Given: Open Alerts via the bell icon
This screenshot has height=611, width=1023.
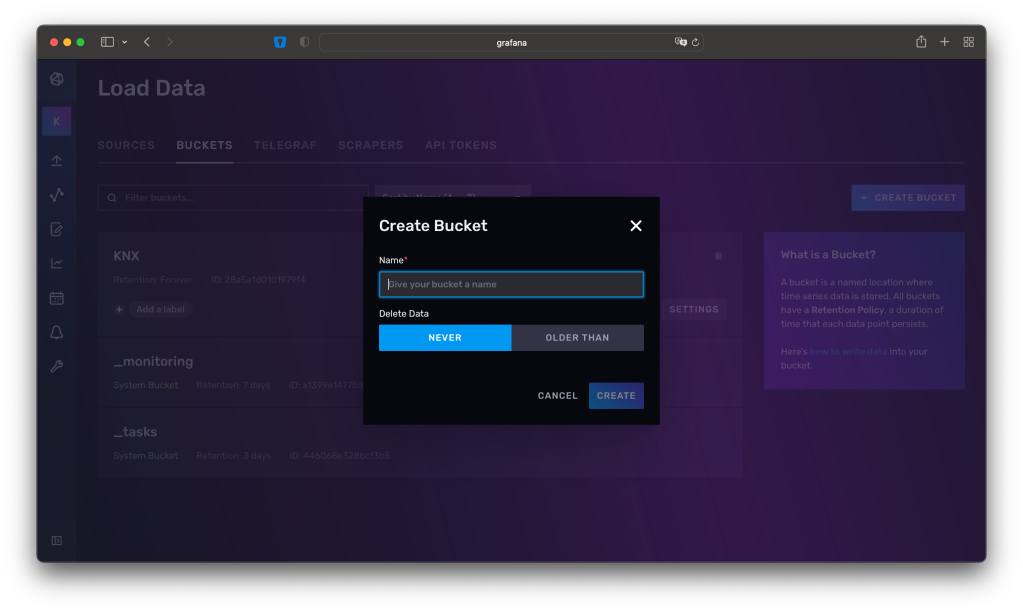Looking at the screenshot, I should click(57, 332).
